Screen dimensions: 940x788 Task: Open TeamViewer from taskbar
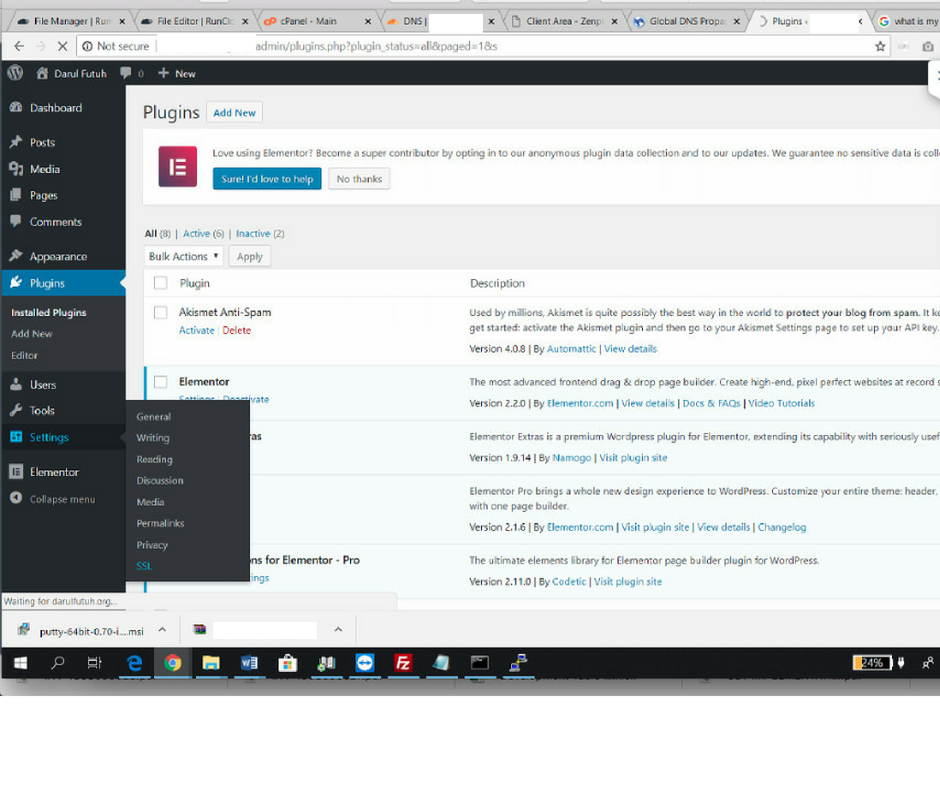[x=364, y=663]
